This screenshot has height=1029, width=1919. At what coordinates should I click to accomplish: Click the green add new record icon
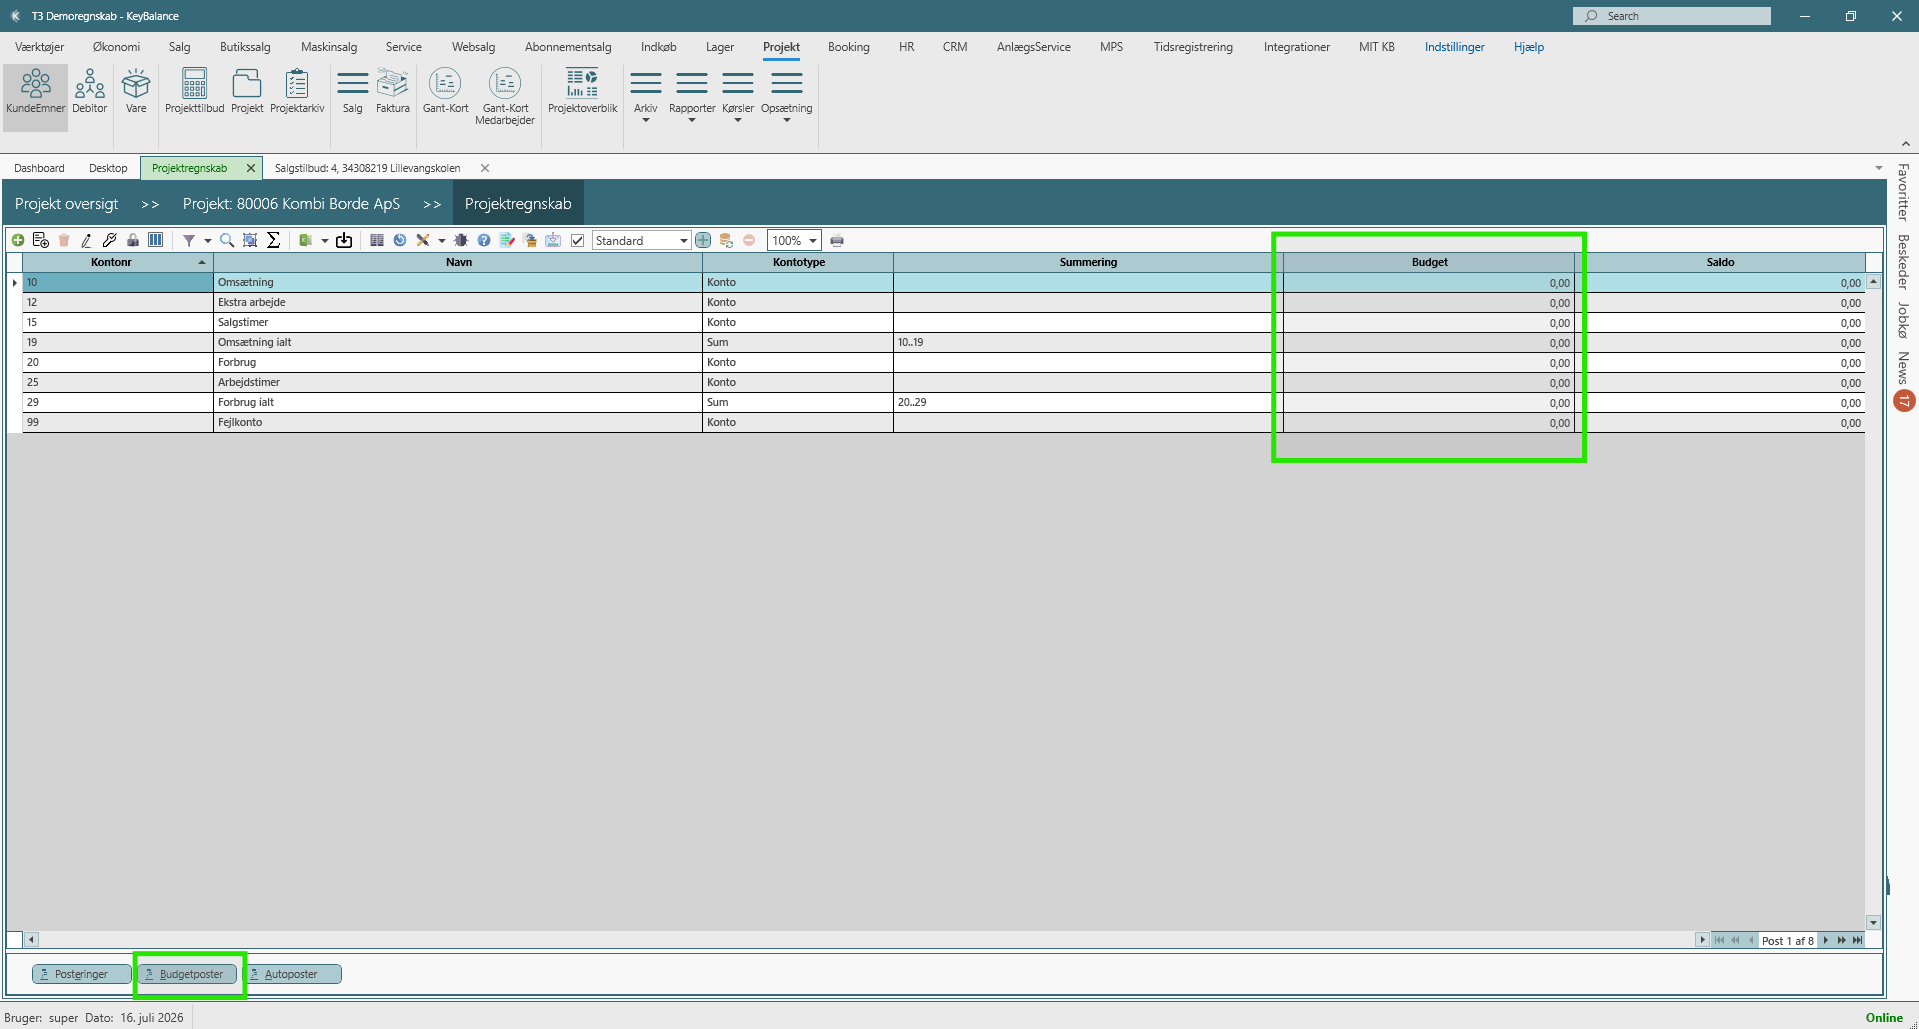(x=18, y=240)
